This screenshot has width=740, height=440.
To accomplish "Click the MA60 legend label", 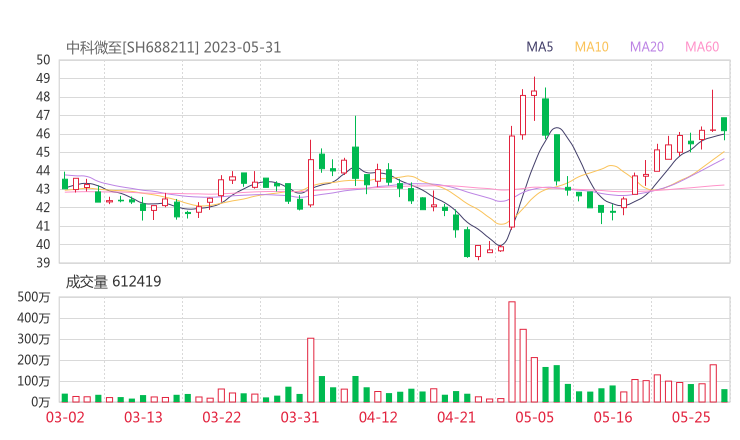I will click(702, 47).
